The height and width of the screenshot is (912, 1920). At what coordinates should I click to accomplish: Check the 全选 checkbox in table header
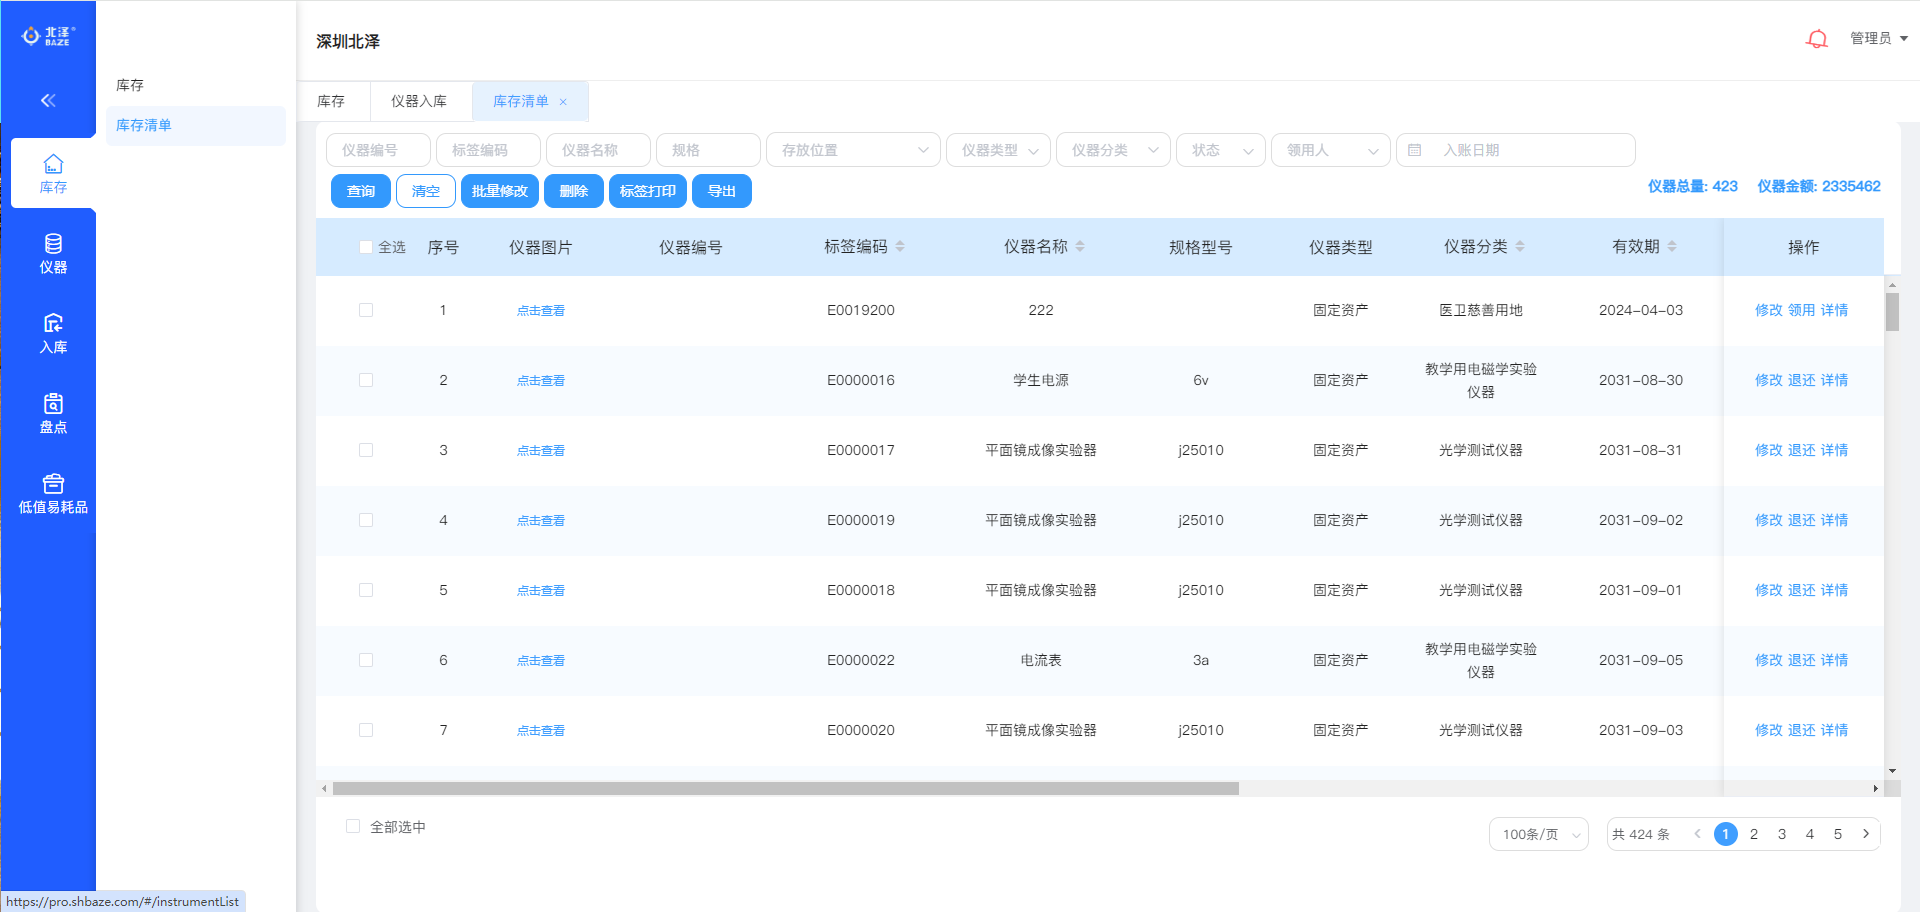(x=366, y=247)
